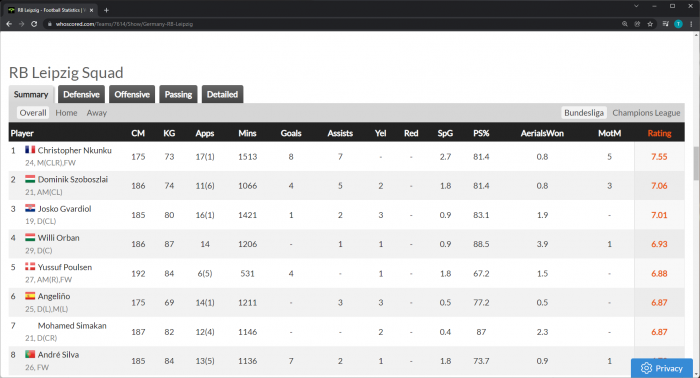Image resolution: width=700 pixels, height=378 pixels.
Task: Switch to the Offensive tab
Action: [132, 95]
